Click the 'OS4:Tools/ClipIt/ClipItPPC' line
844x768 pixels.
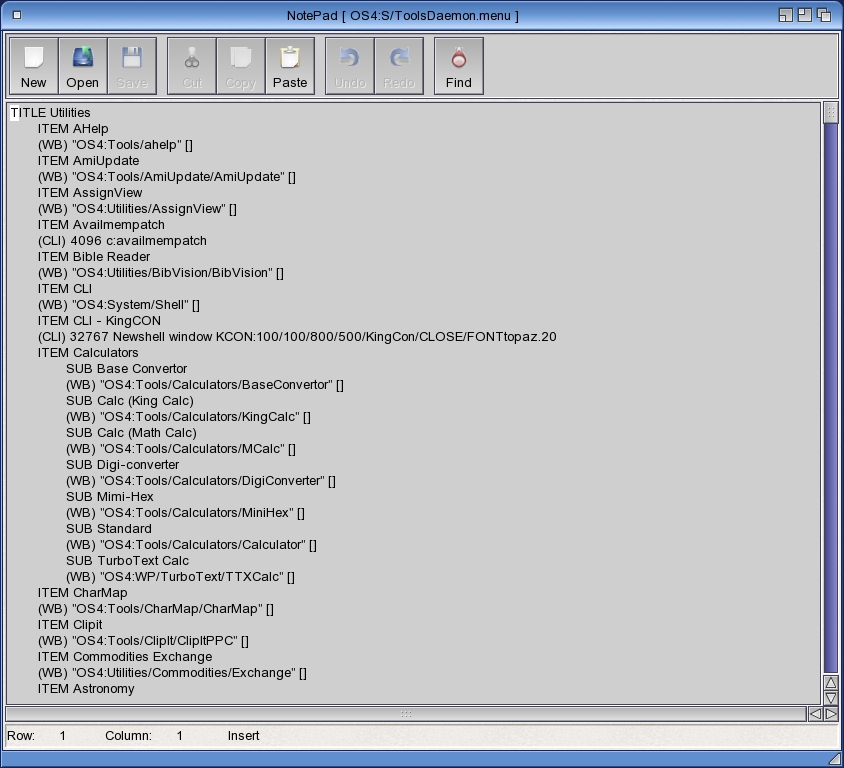tap(143, 641)
